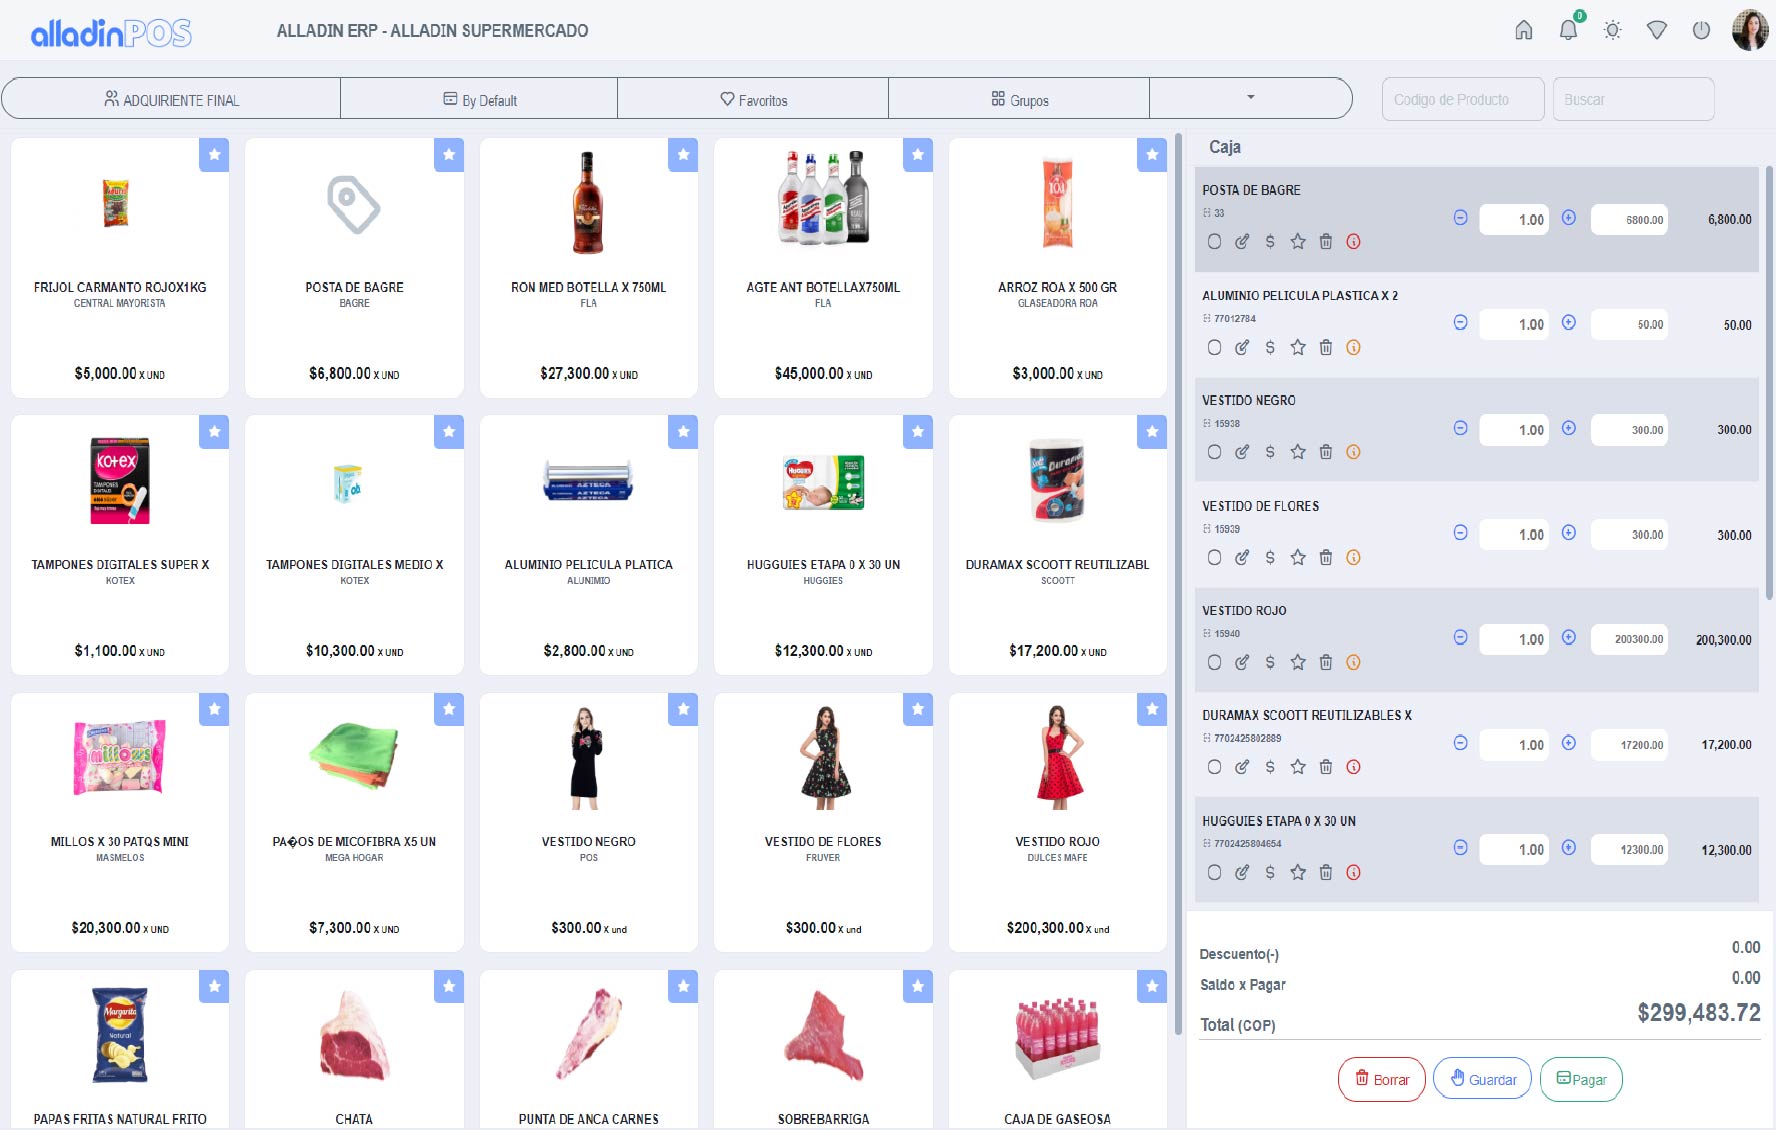1776x1130 pixels.
Task: Click the Borrar button
Action: coord(1381,1079)
